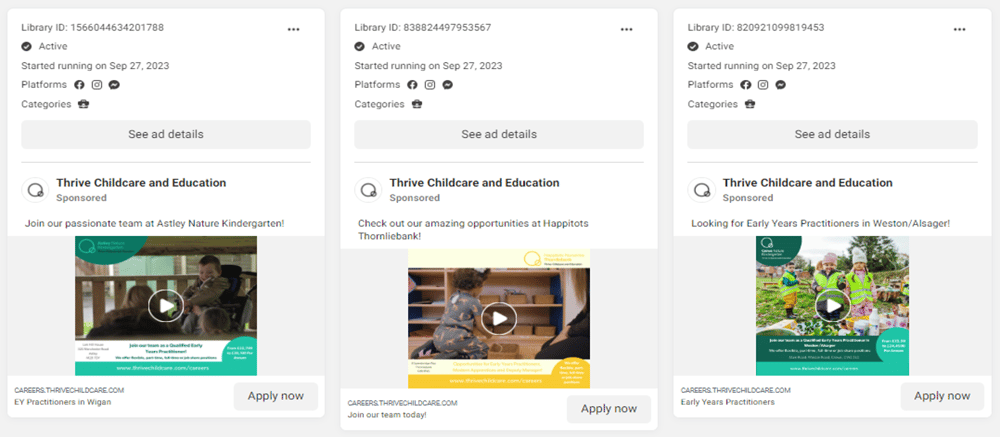Click 'Looking for Early Years Practitioners in Weston/Alsager!' text

tap(820, 224)
